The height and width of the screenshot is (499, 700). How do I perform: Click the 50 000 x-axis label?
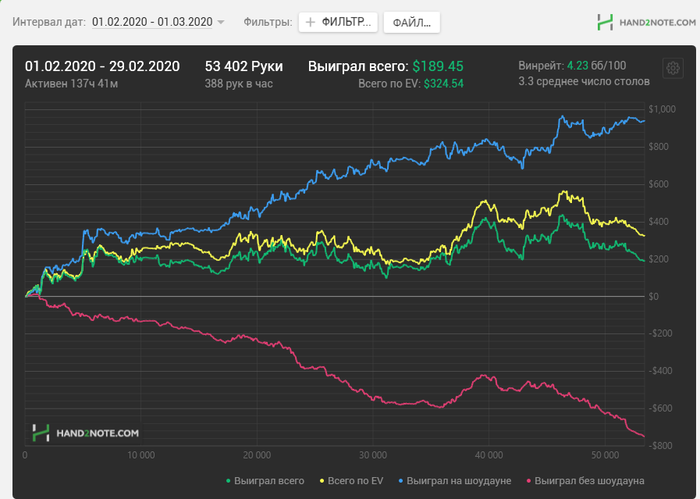coord(605,455)
